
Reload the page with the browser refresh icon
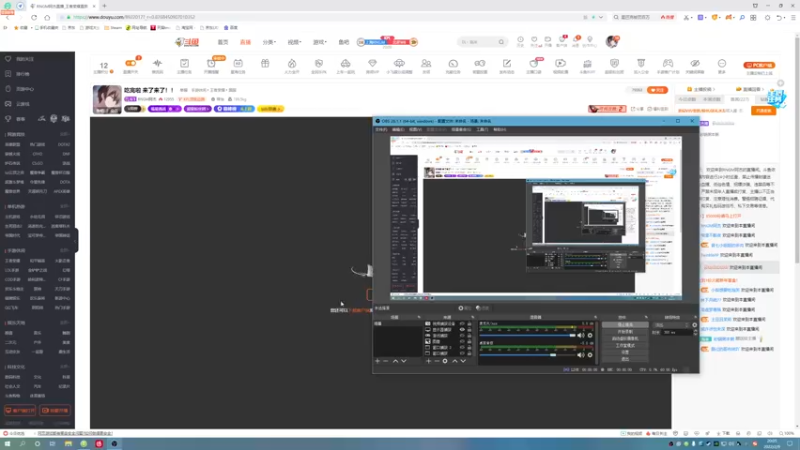(34, 17)
